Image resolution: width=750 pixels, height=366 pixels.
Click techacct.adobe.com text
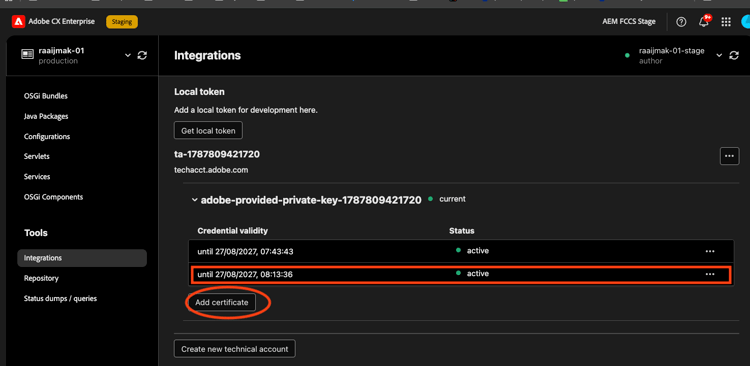211,170
